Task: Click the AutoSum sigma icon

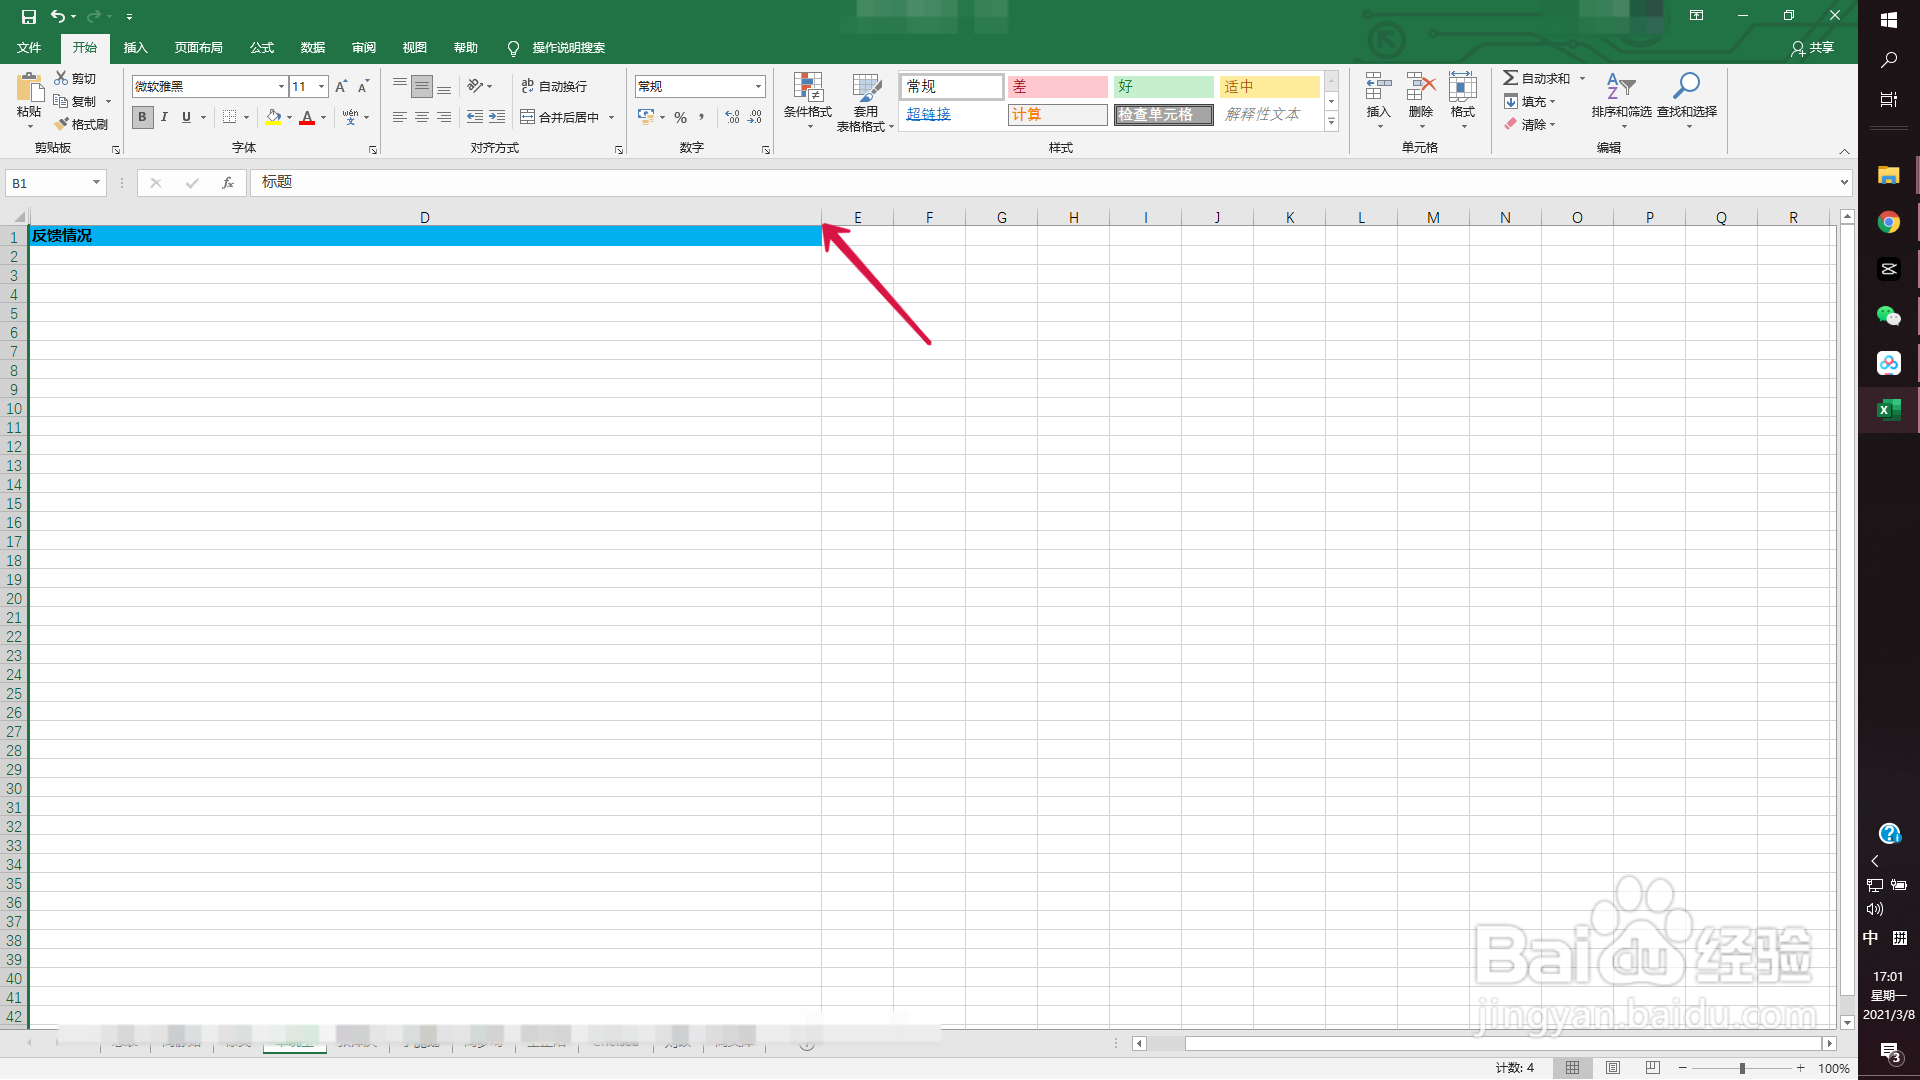Action: (x=1510, y=78)
